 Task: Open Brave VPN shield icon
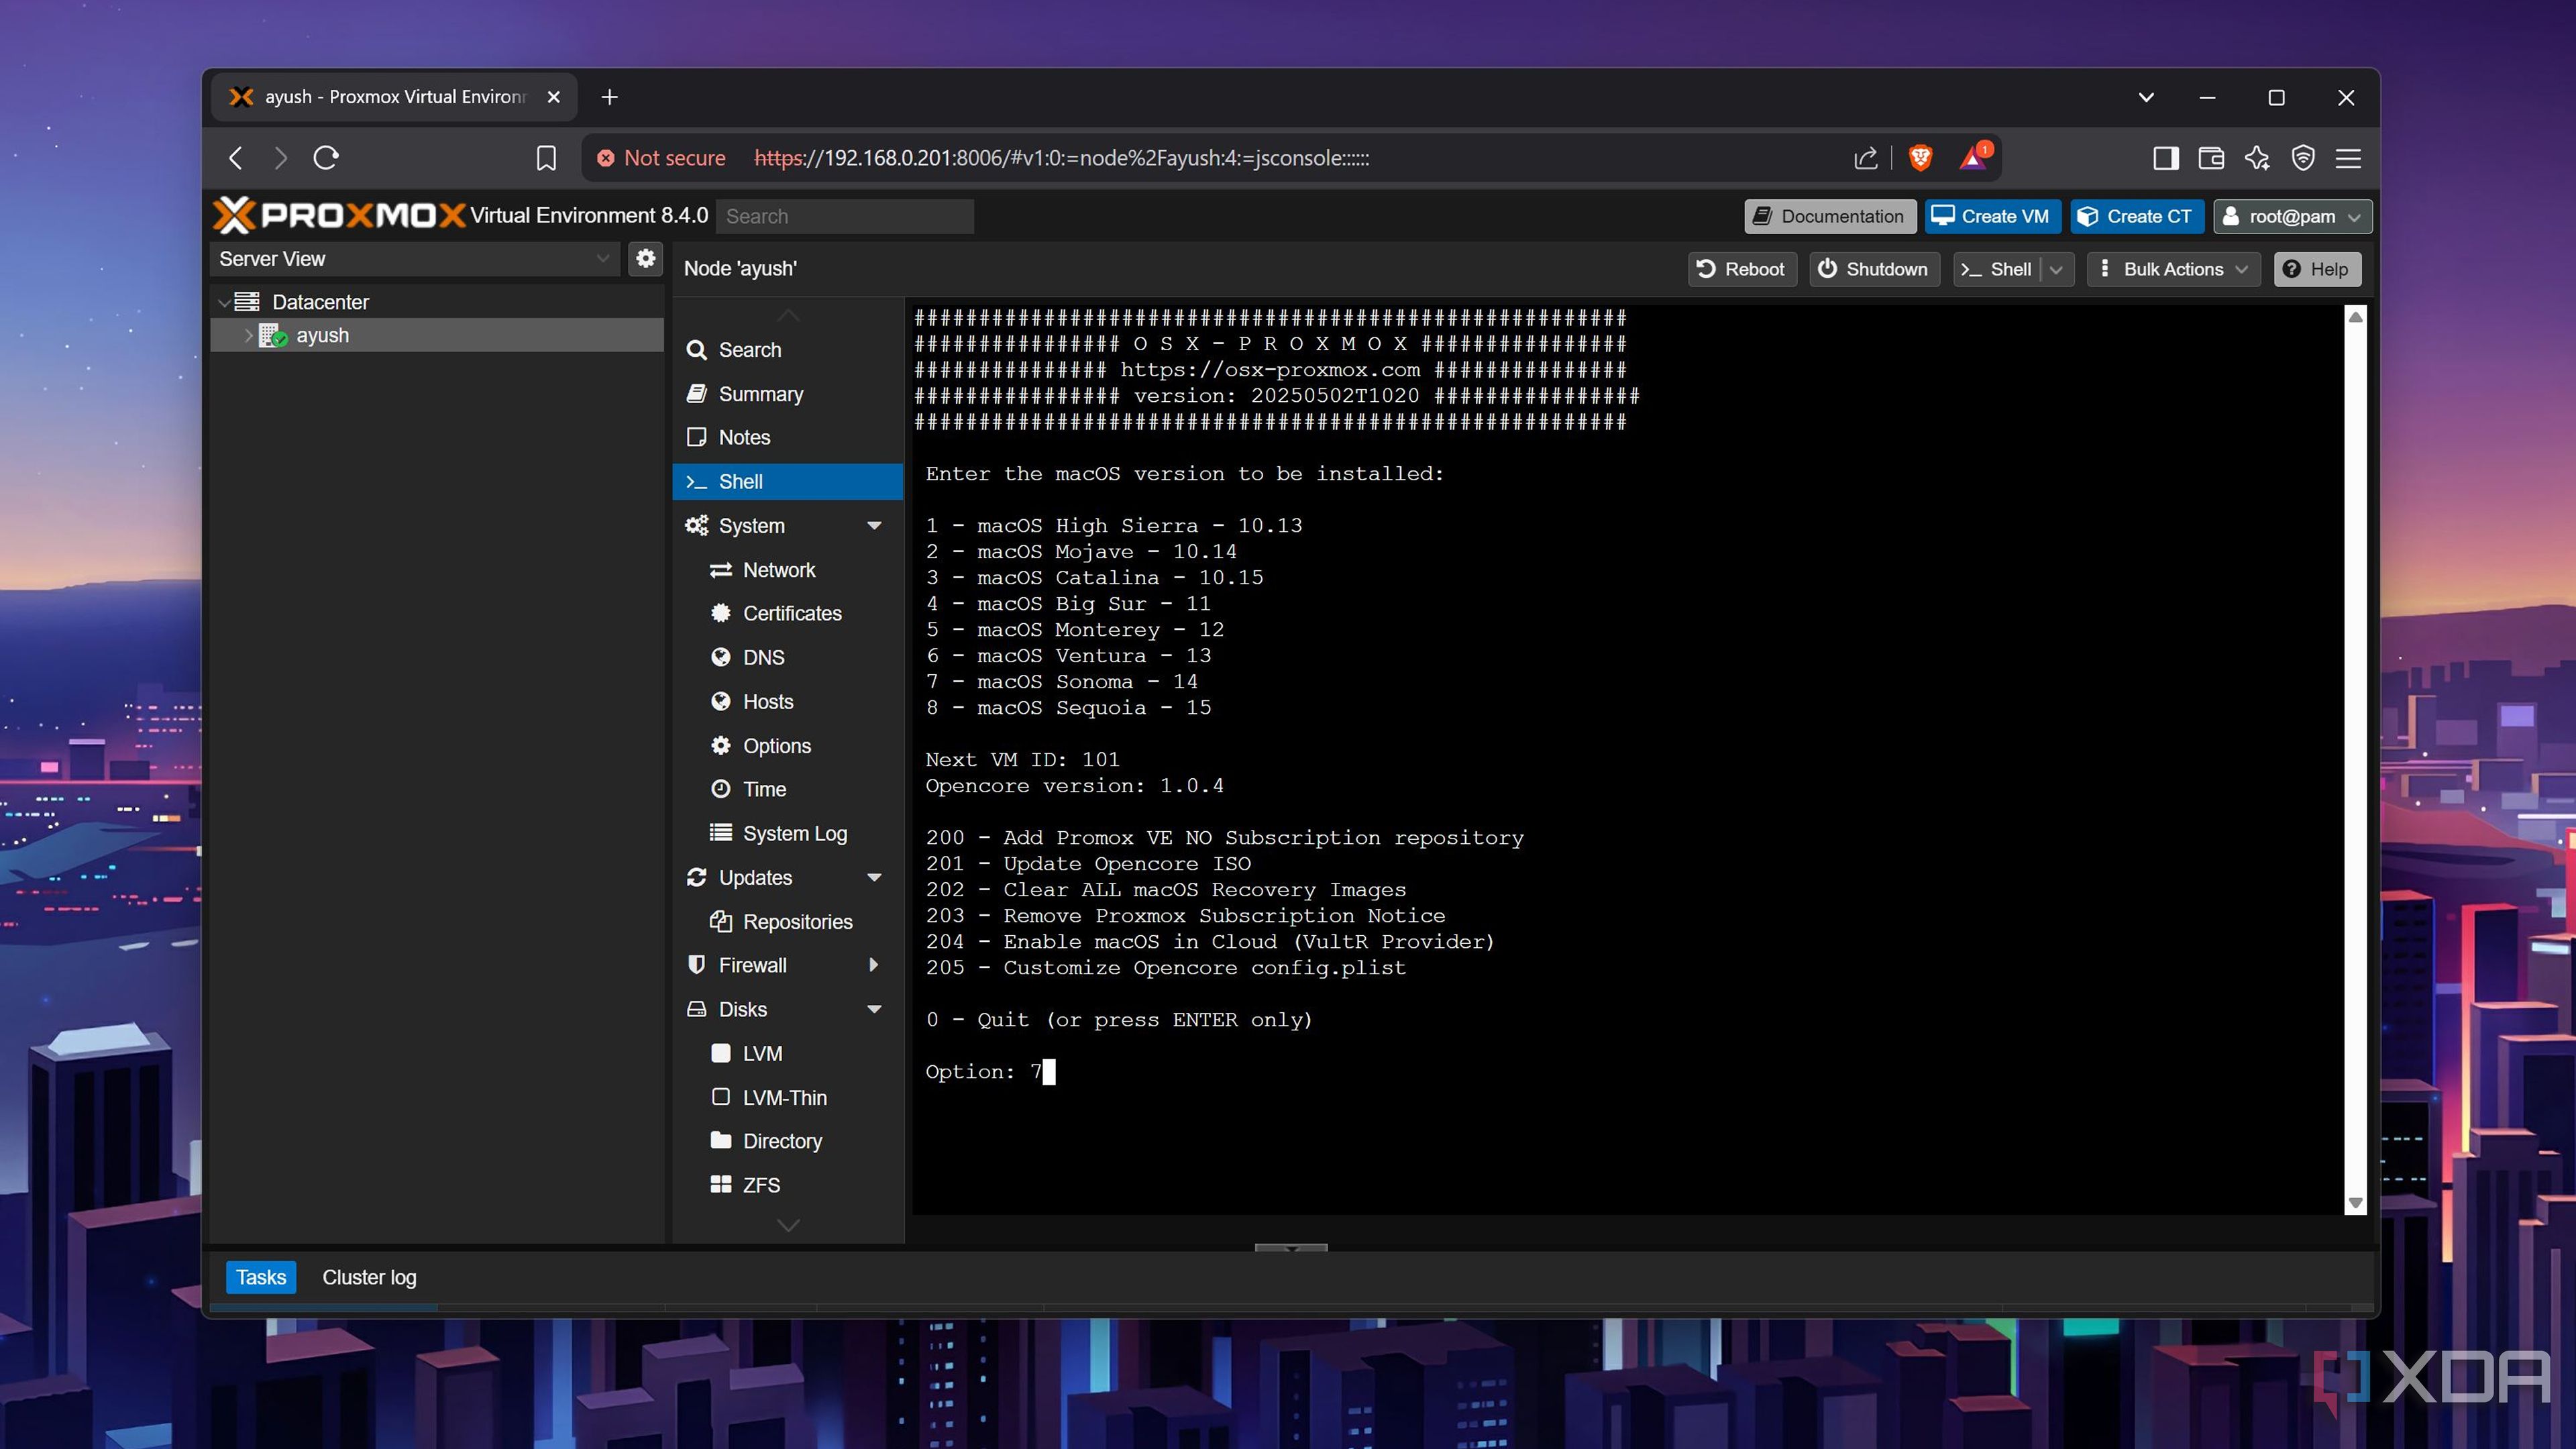2303,158
